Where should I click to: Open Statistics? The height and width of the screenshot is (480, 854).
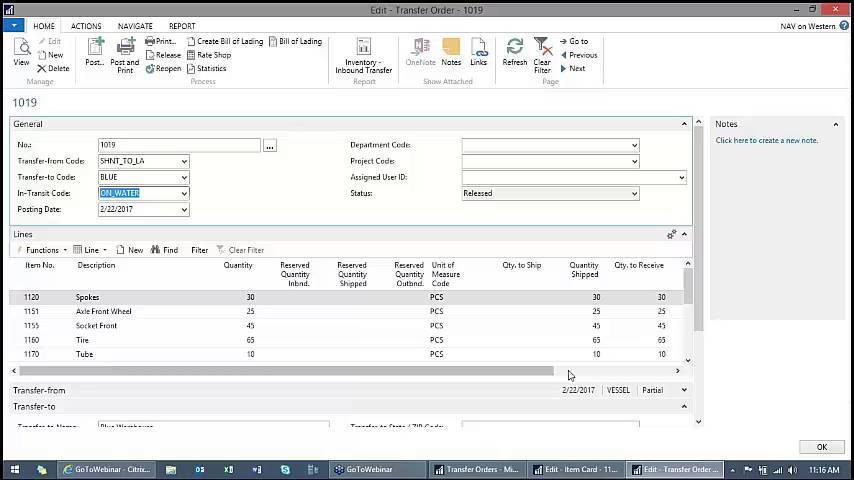click(x=206, y=69)
